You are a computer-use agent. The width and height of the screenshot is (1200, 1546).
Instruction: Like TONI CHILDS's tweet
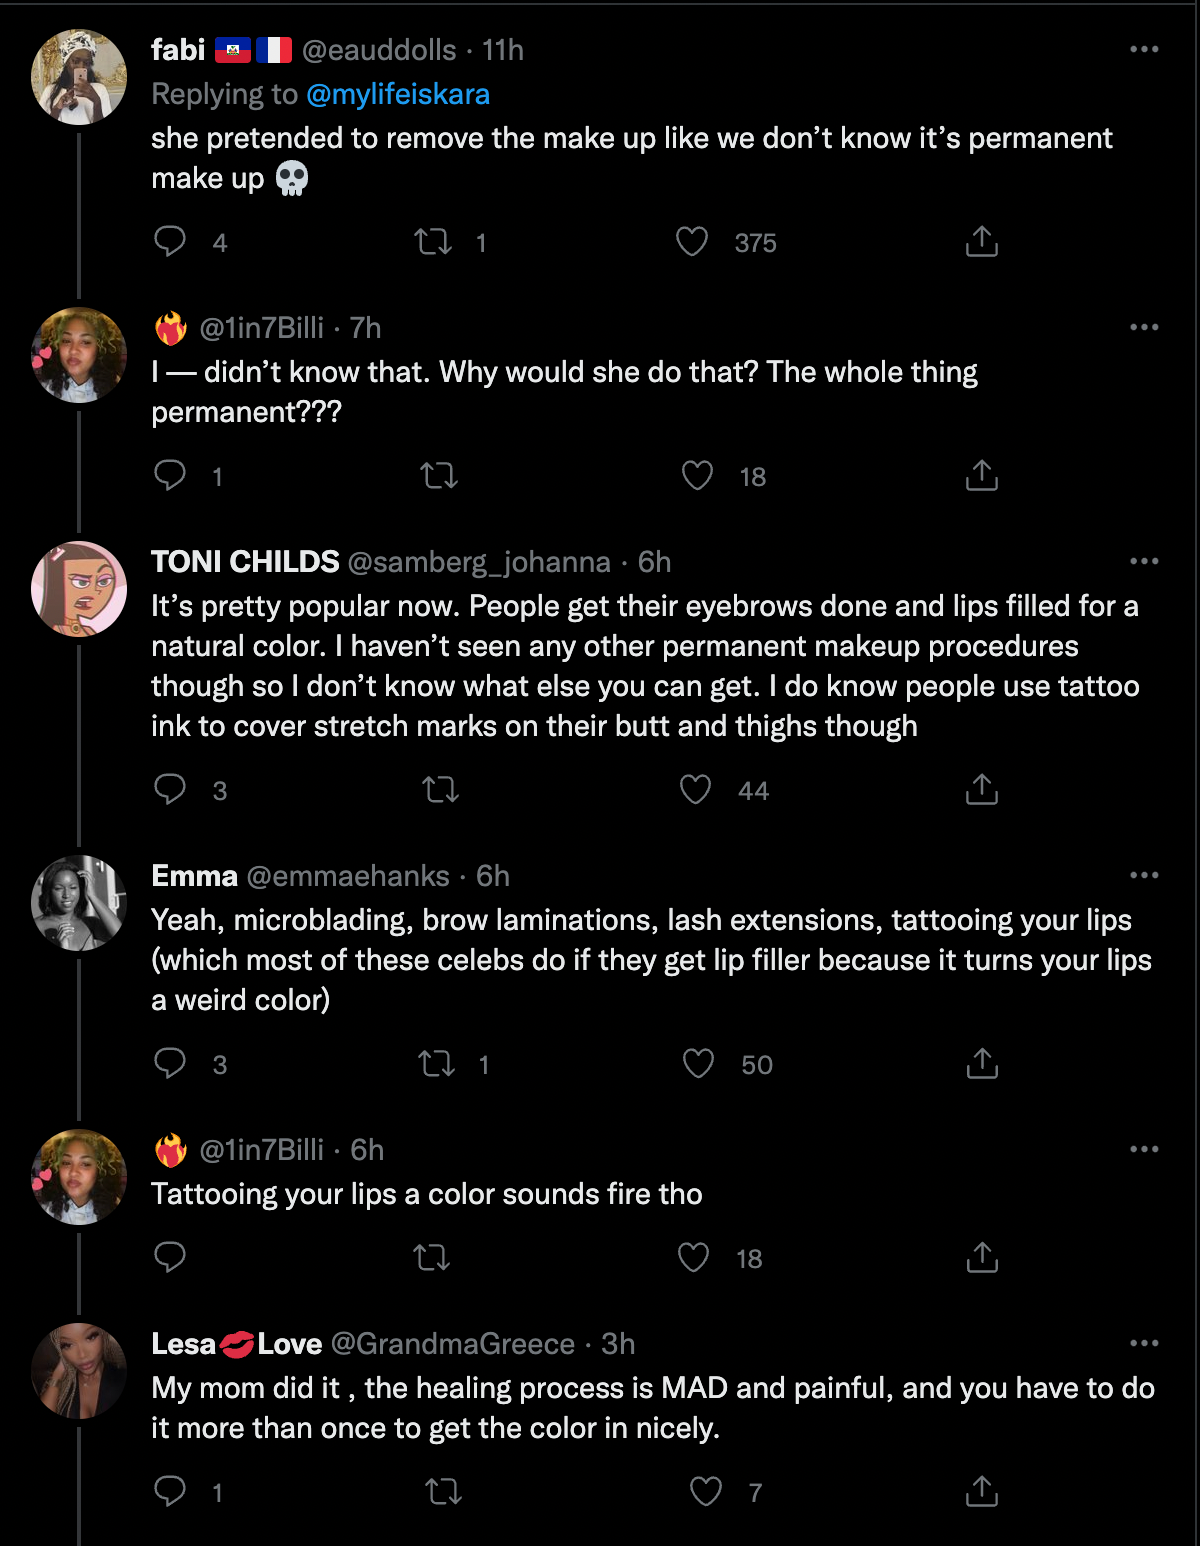click(696, 790)
